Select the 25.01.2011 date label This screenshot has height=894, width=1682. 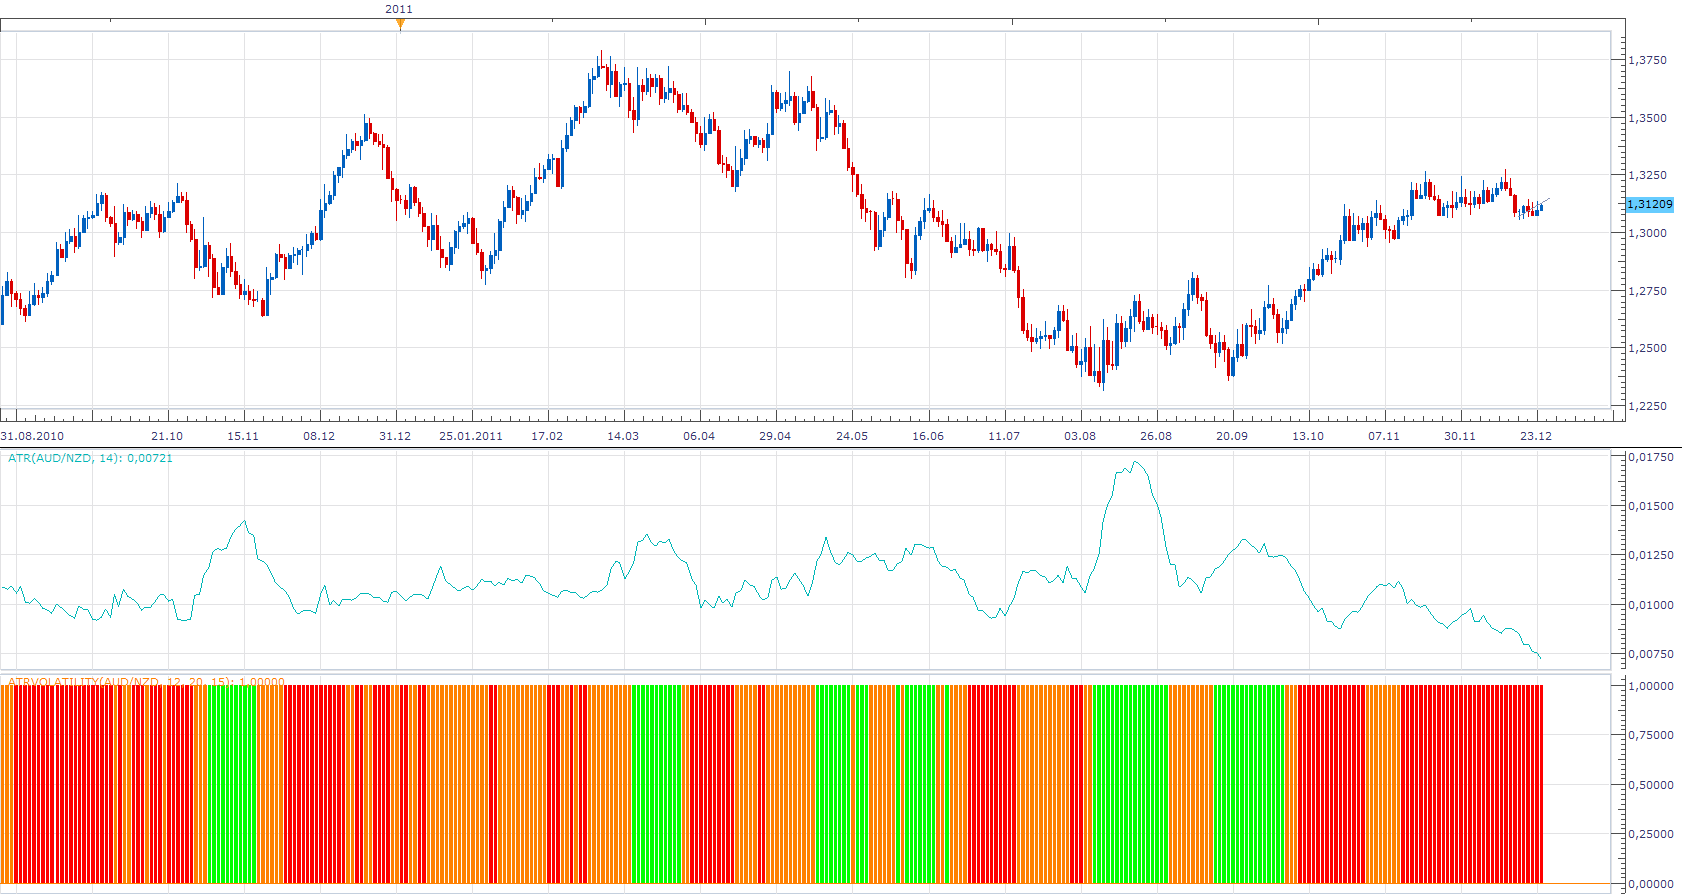click(471, 436)
